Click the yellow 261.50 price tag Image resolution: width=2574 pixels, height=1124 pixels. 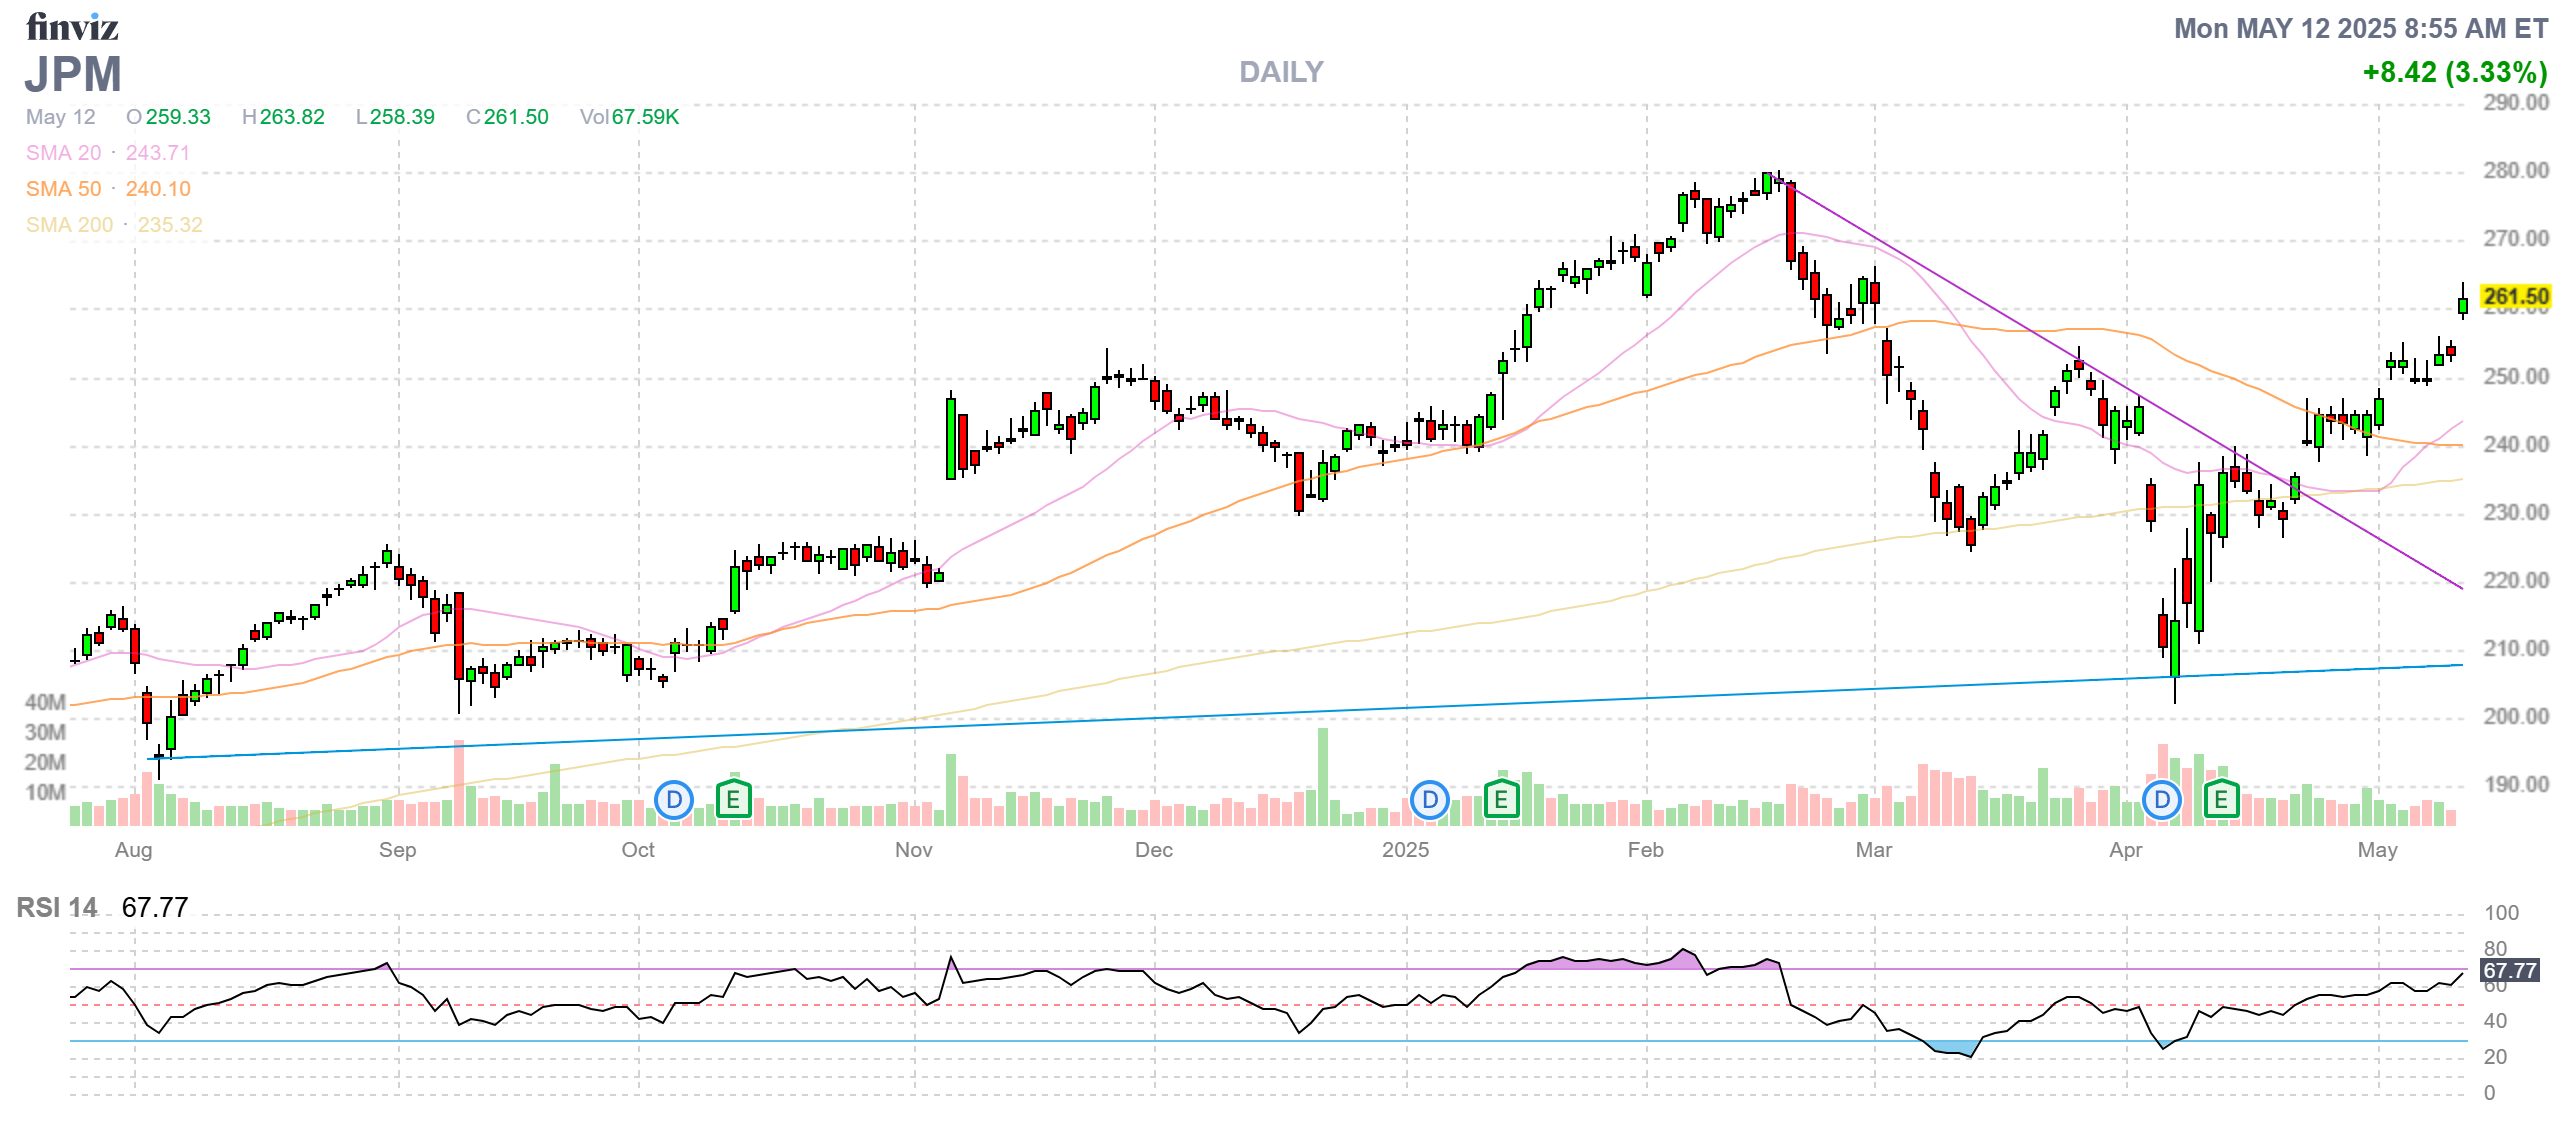click(x=2515, y=297)
